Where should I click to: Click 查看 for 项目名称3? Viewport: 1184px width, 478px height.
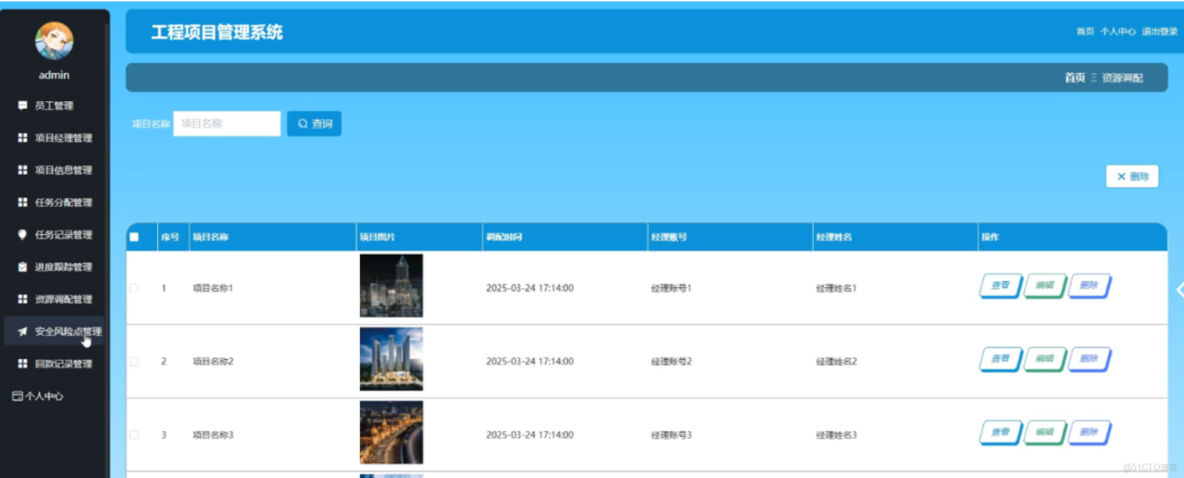(1001, 433)
